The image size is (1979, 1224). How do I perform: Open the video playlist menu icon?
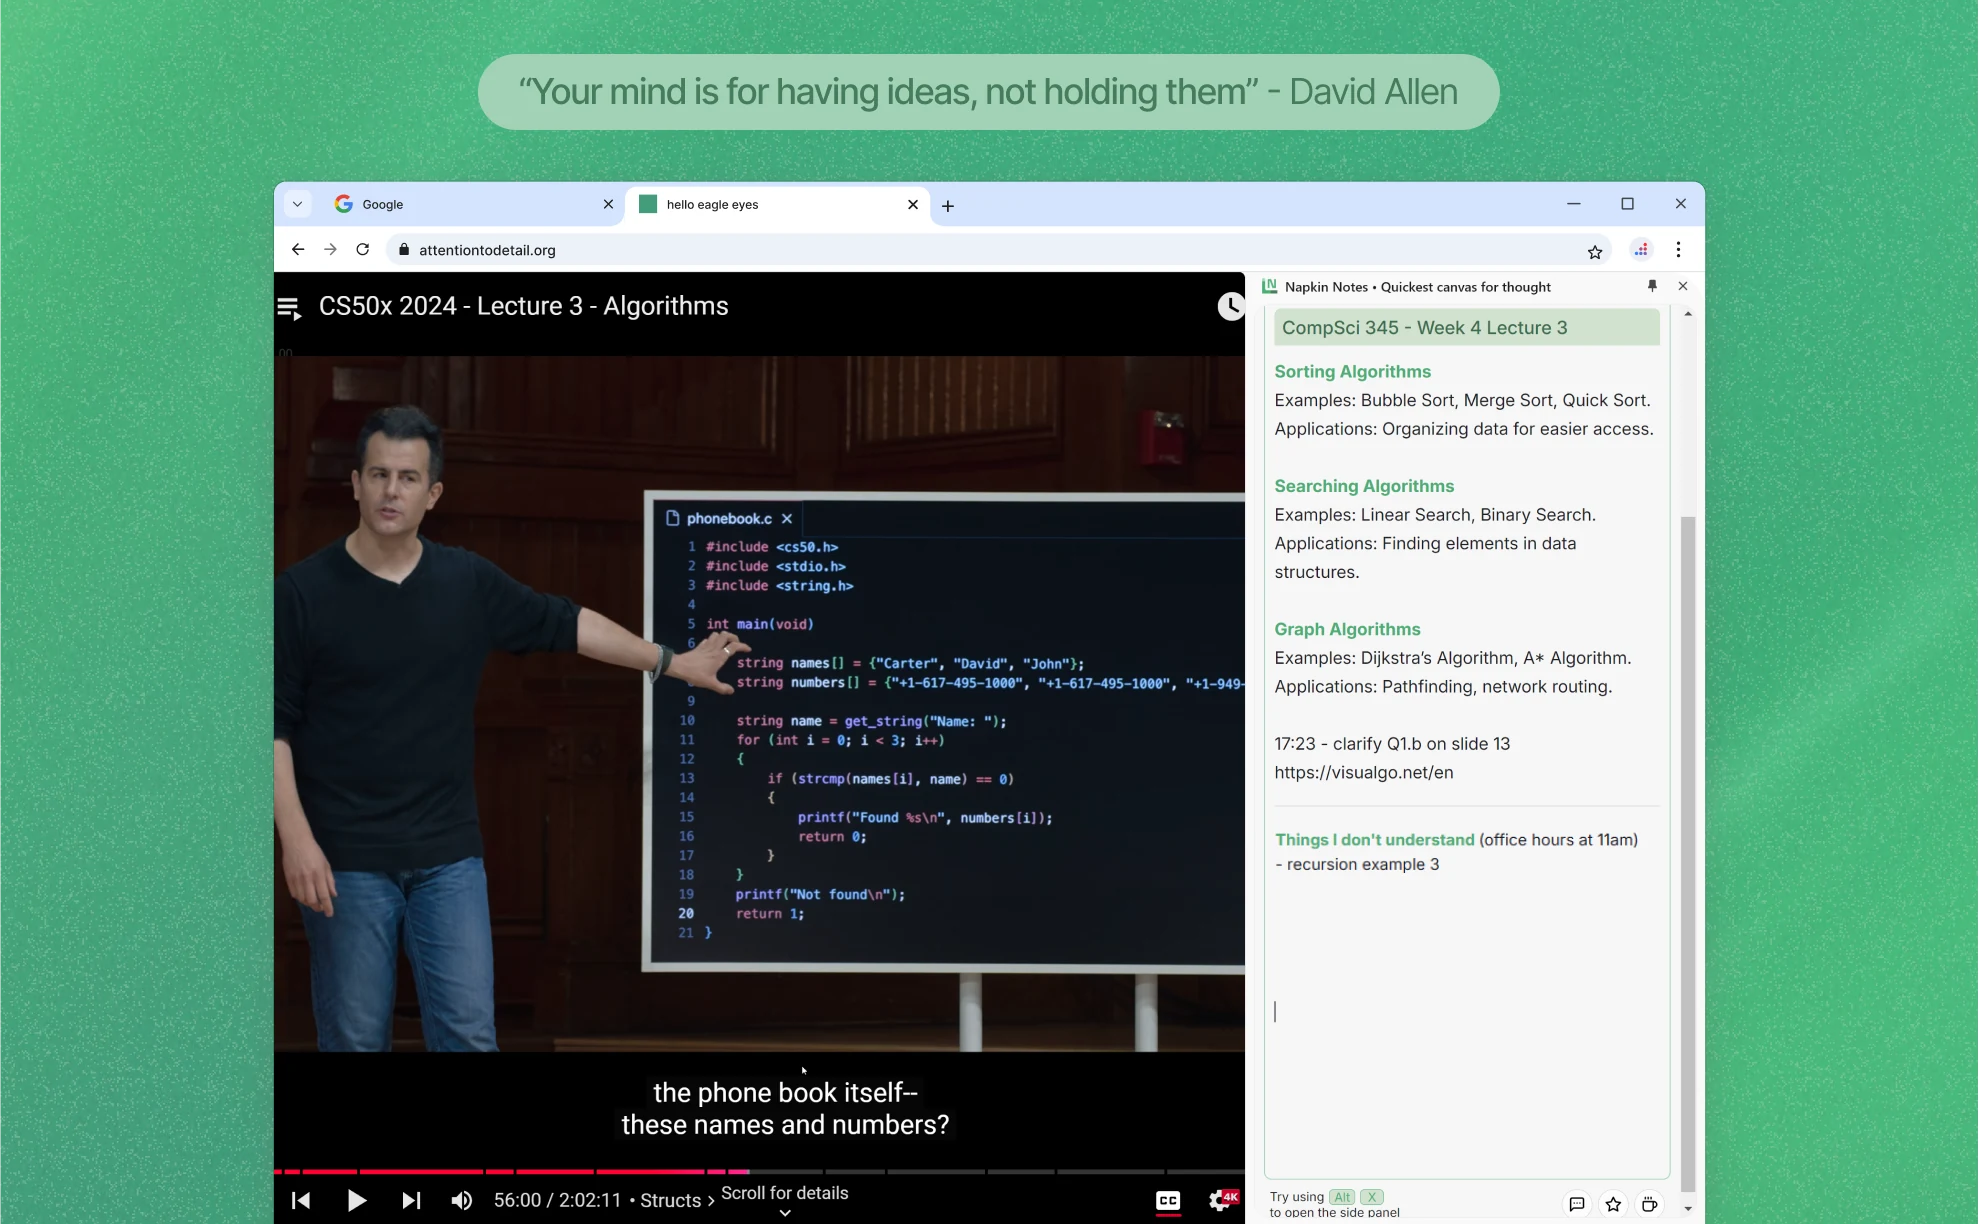click(x=289, y=308)
